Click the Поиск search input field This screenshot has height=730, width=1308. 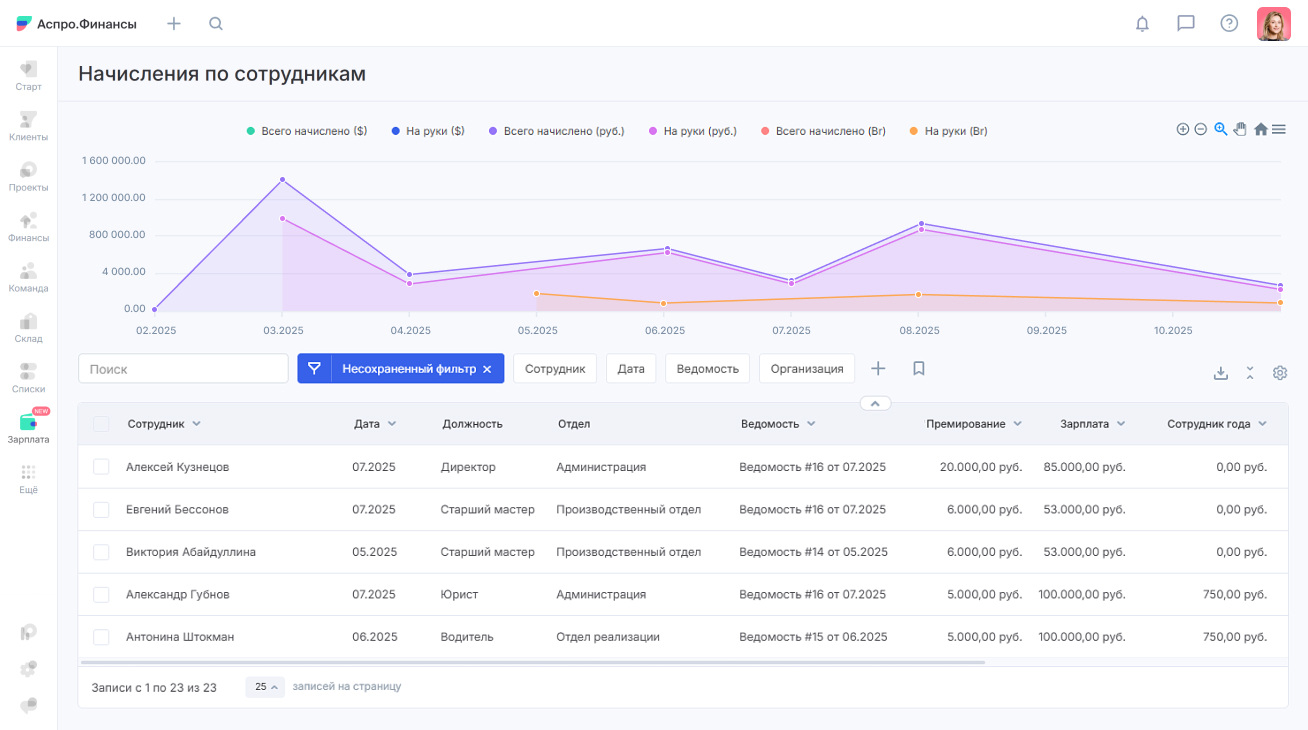[x=183, y=369]
